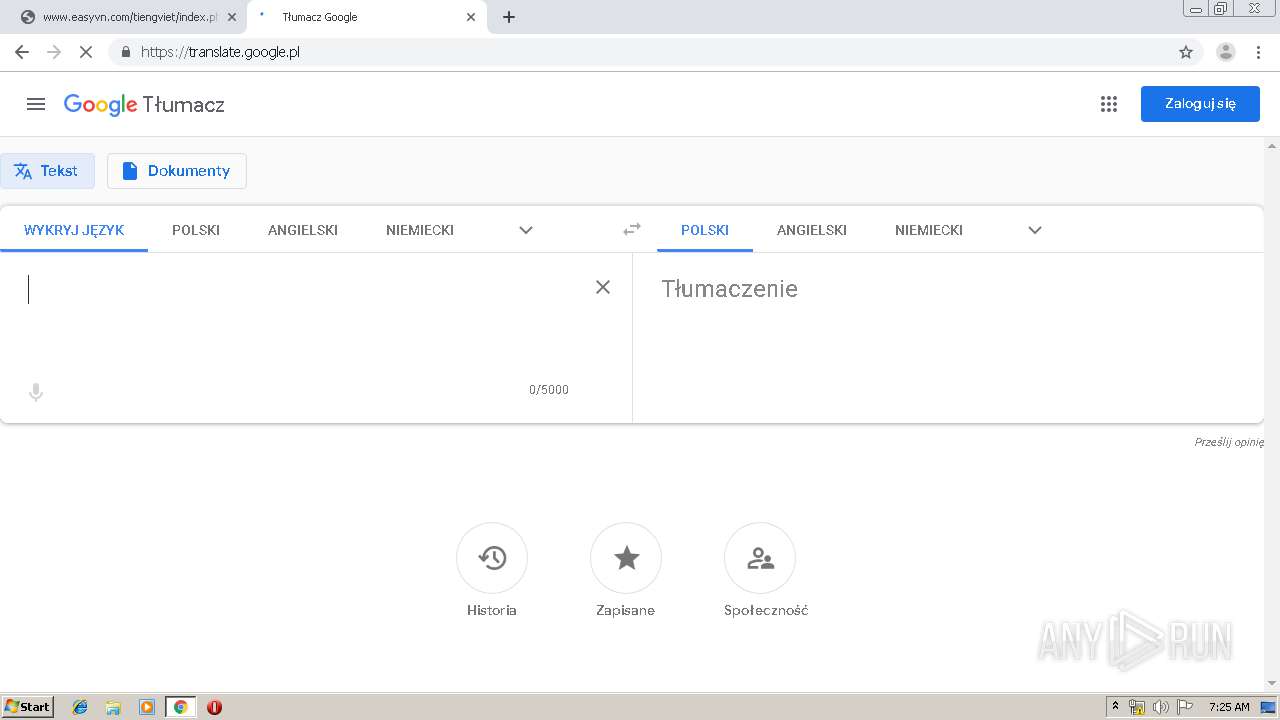Open the Windows Start menu

[x=28, y=707]
